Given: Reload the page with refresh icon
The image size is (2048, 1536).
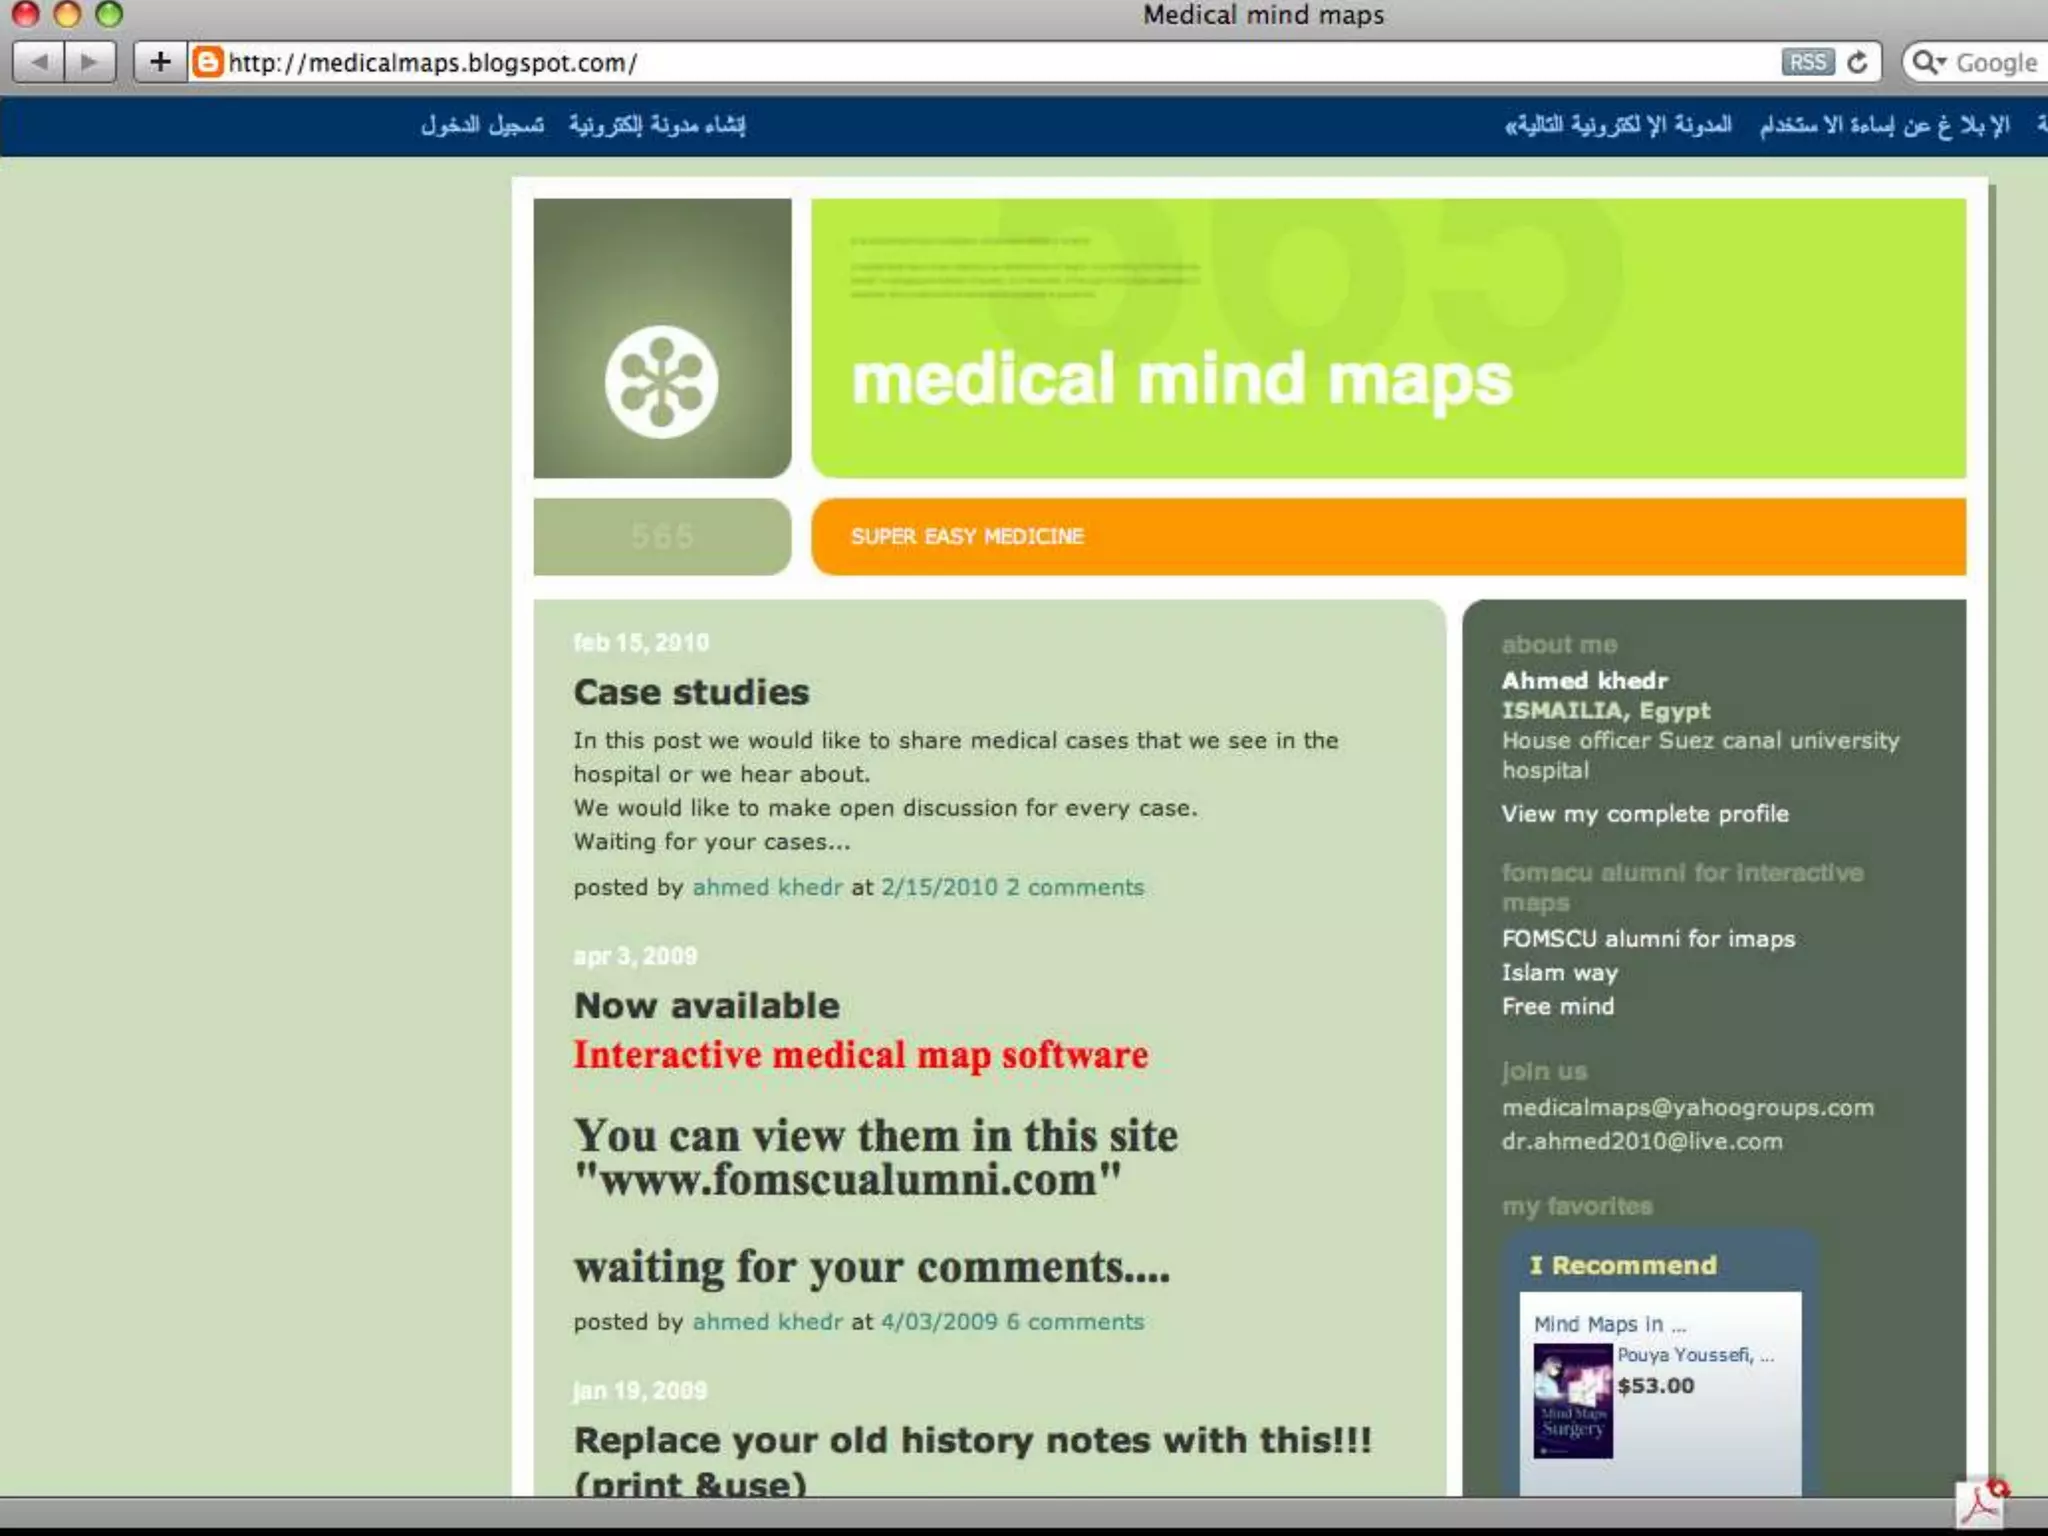Looking at the screenshot, I should [x=1858, y=62].
